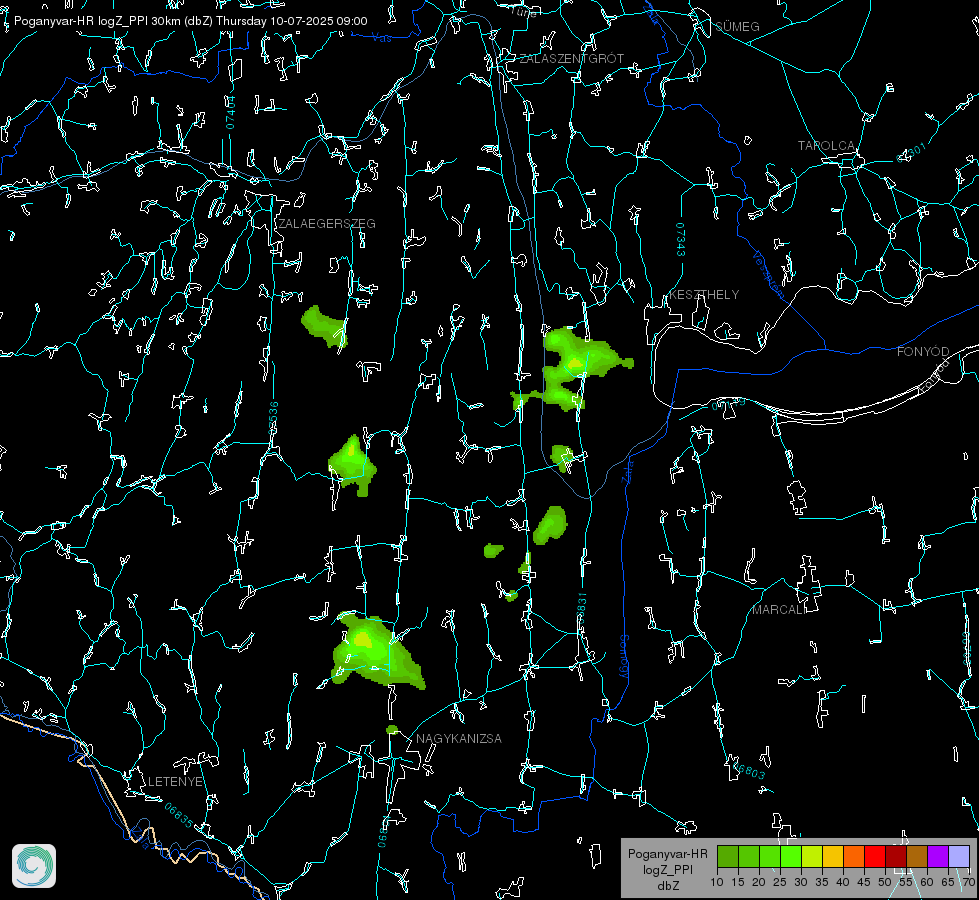Click the road number 07404 label

tap(231, 112)
